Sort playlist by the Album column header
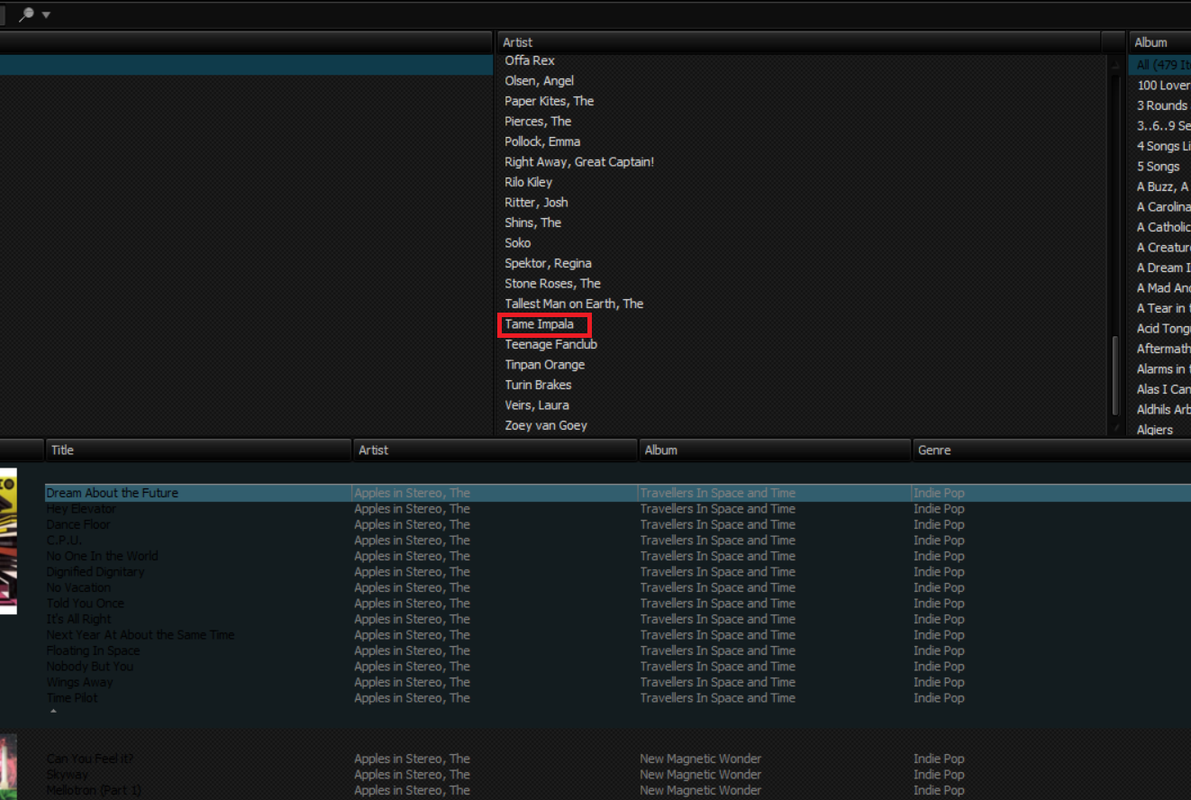The width and height of the screenshot is (1191, 800). pos(775,450)
